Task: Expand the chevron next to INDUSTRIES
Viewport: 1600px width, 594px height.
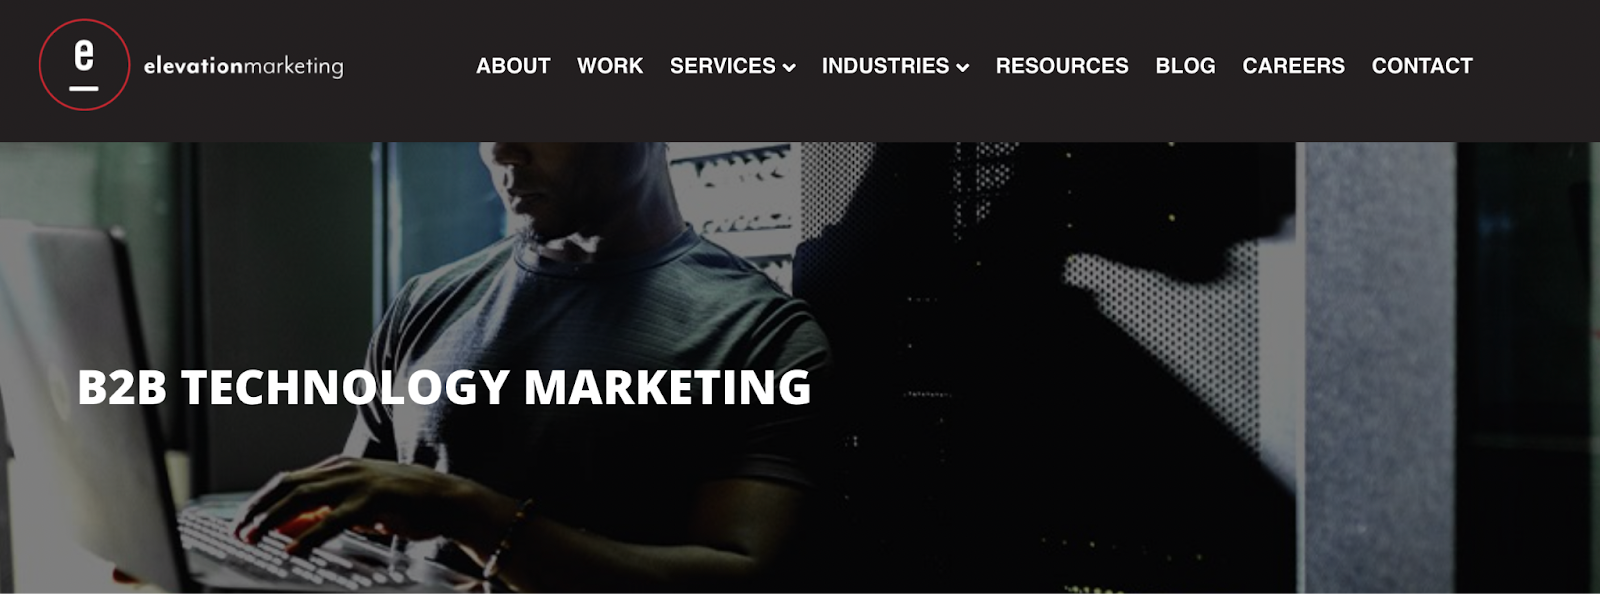Action: pos(963,68)
